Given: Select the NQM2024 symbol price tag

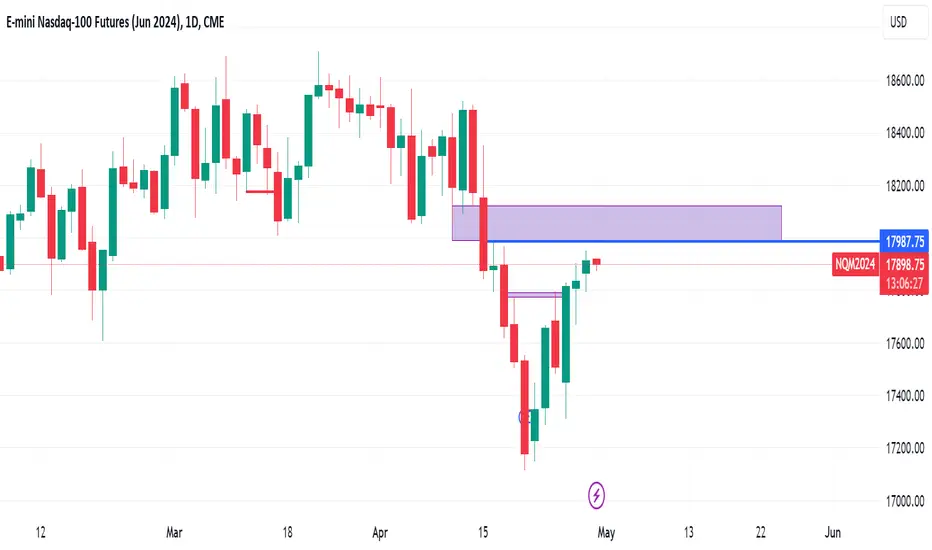Looking at the screenshot, I should tap(855, 264).
